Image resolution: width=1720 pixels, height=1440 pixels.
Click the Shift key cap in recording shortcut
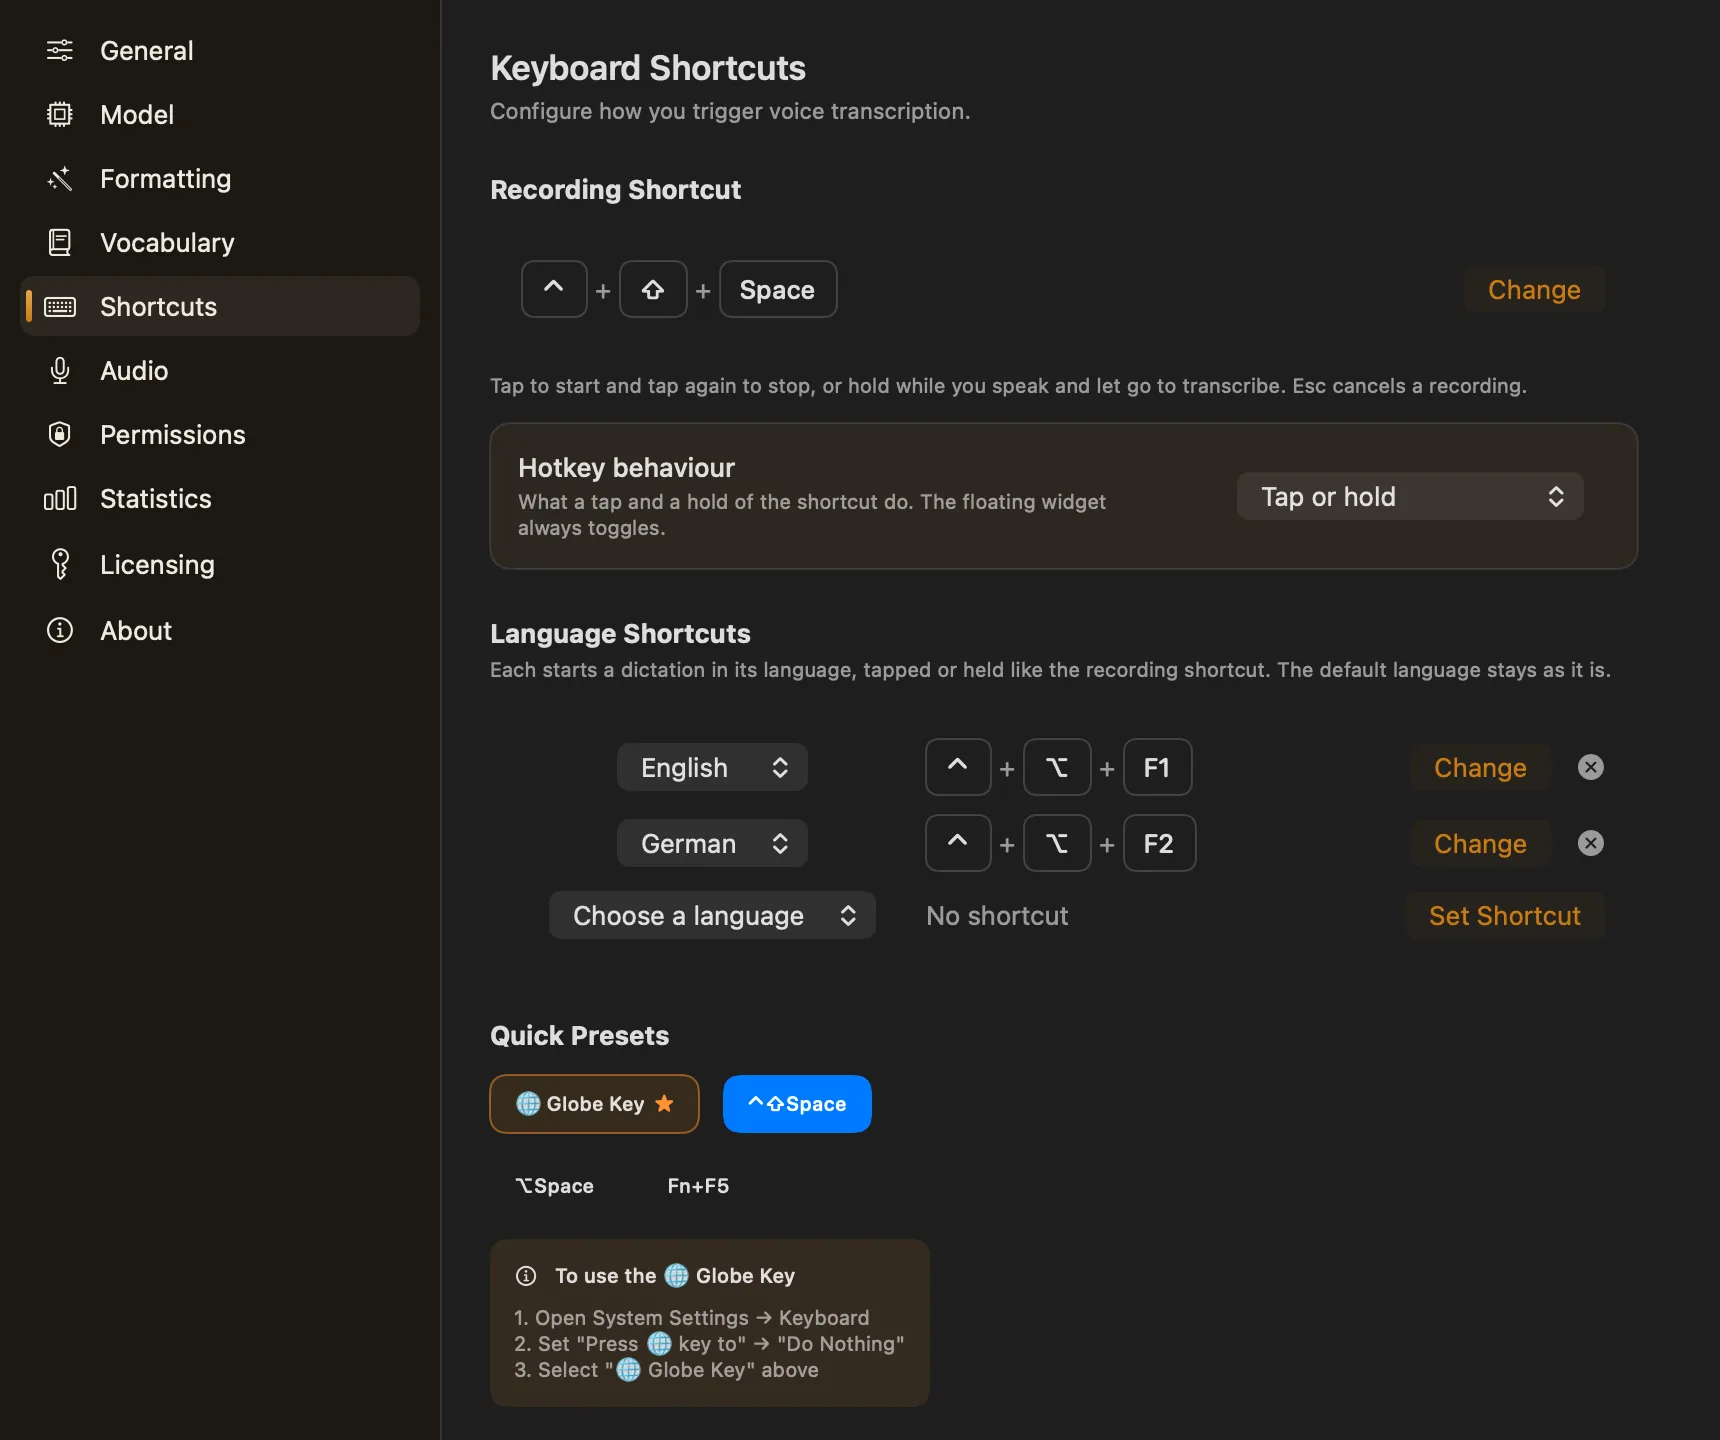pos(653,289)
